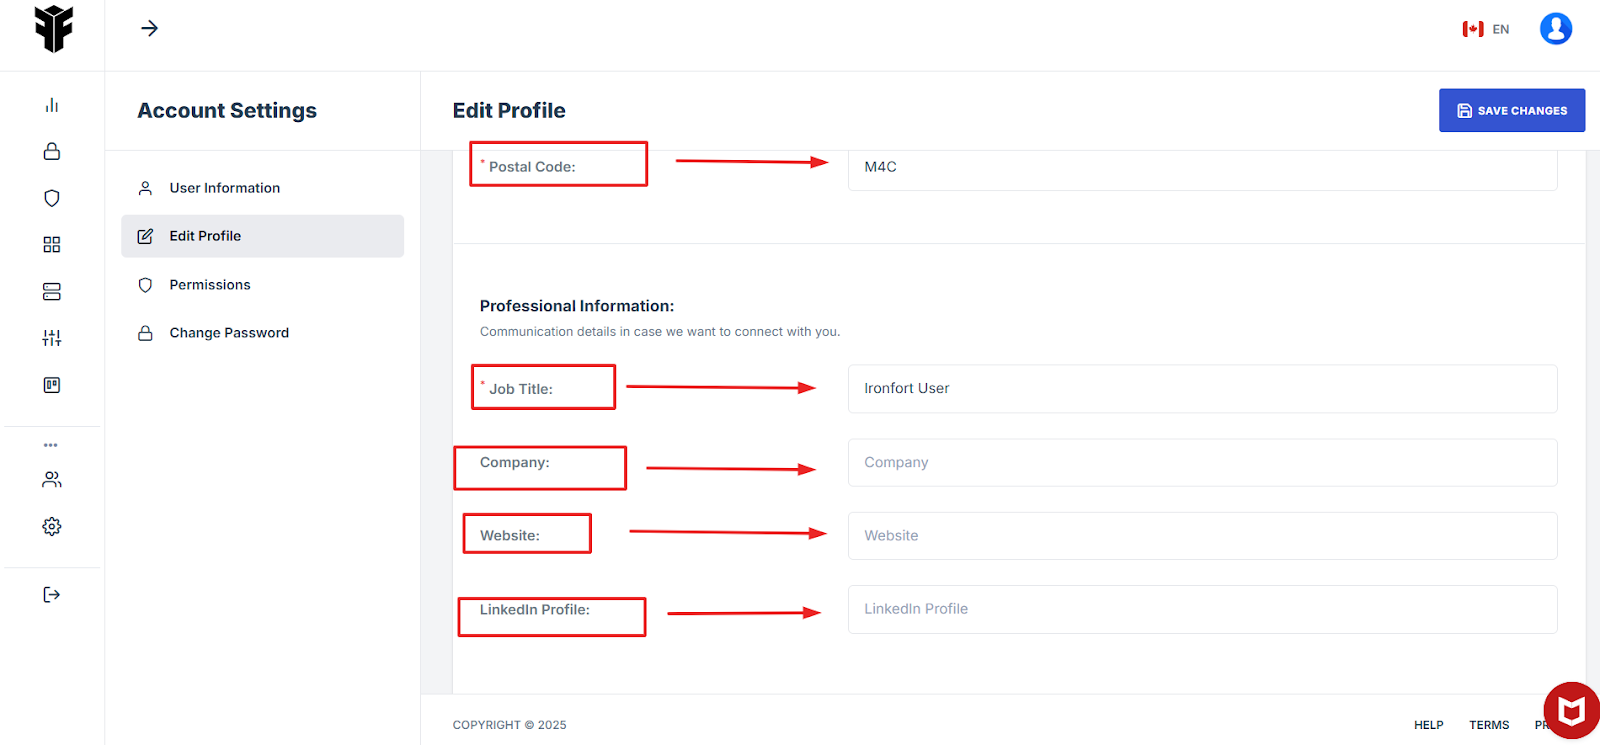The width and height of the screenshot is (1600, 745).
Task: Open the EN language selector
Action: tap(1486, 29)
